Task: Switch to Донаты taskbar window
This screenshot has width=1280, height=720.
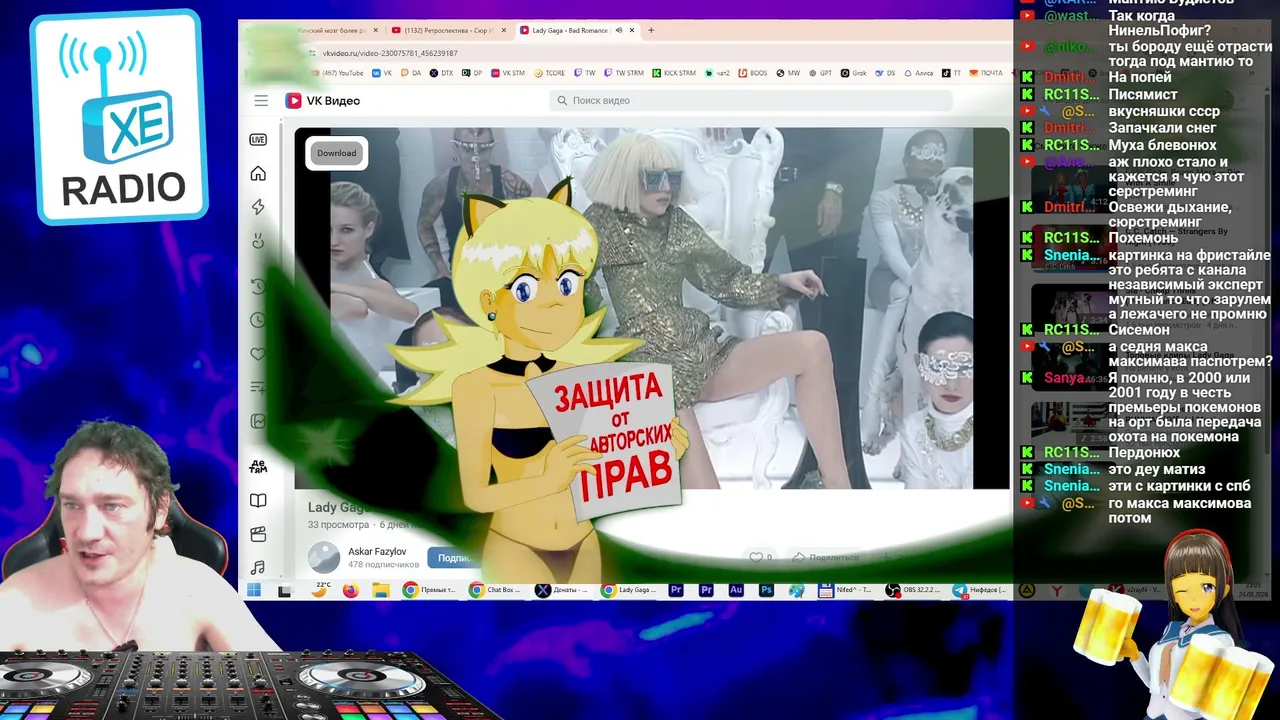Action: pyautogui.click(x=561, y=591)
